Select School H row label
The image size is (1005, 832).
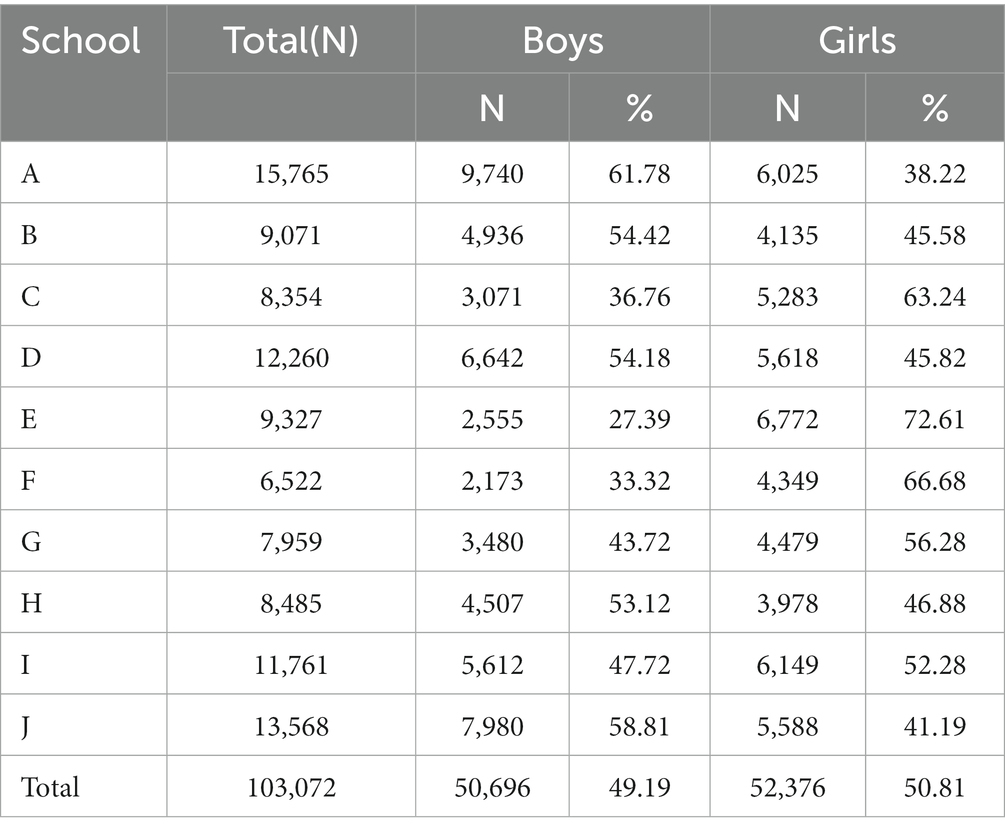coord(31,603)
